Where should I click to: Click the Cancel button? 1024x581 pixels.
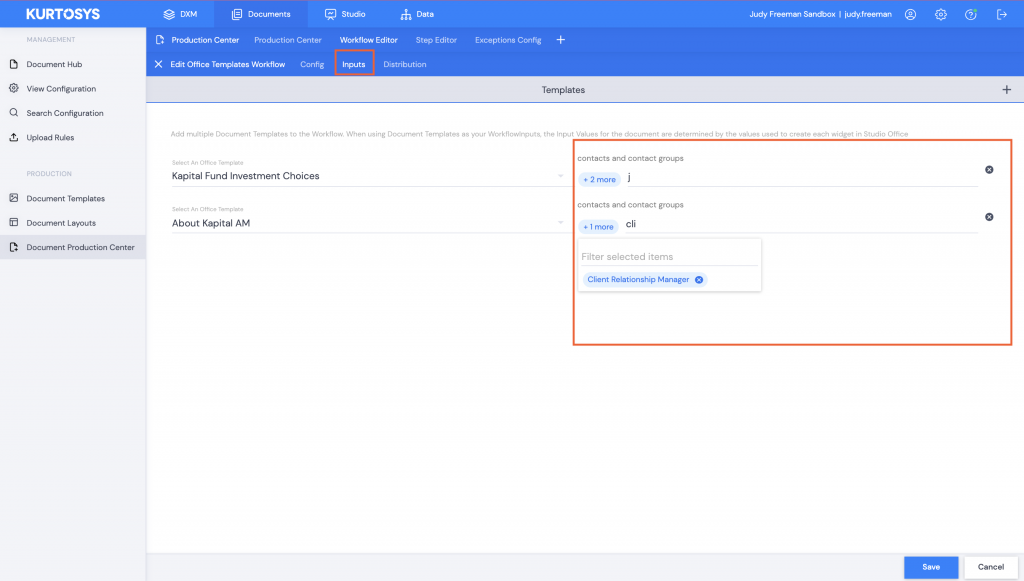991,567
